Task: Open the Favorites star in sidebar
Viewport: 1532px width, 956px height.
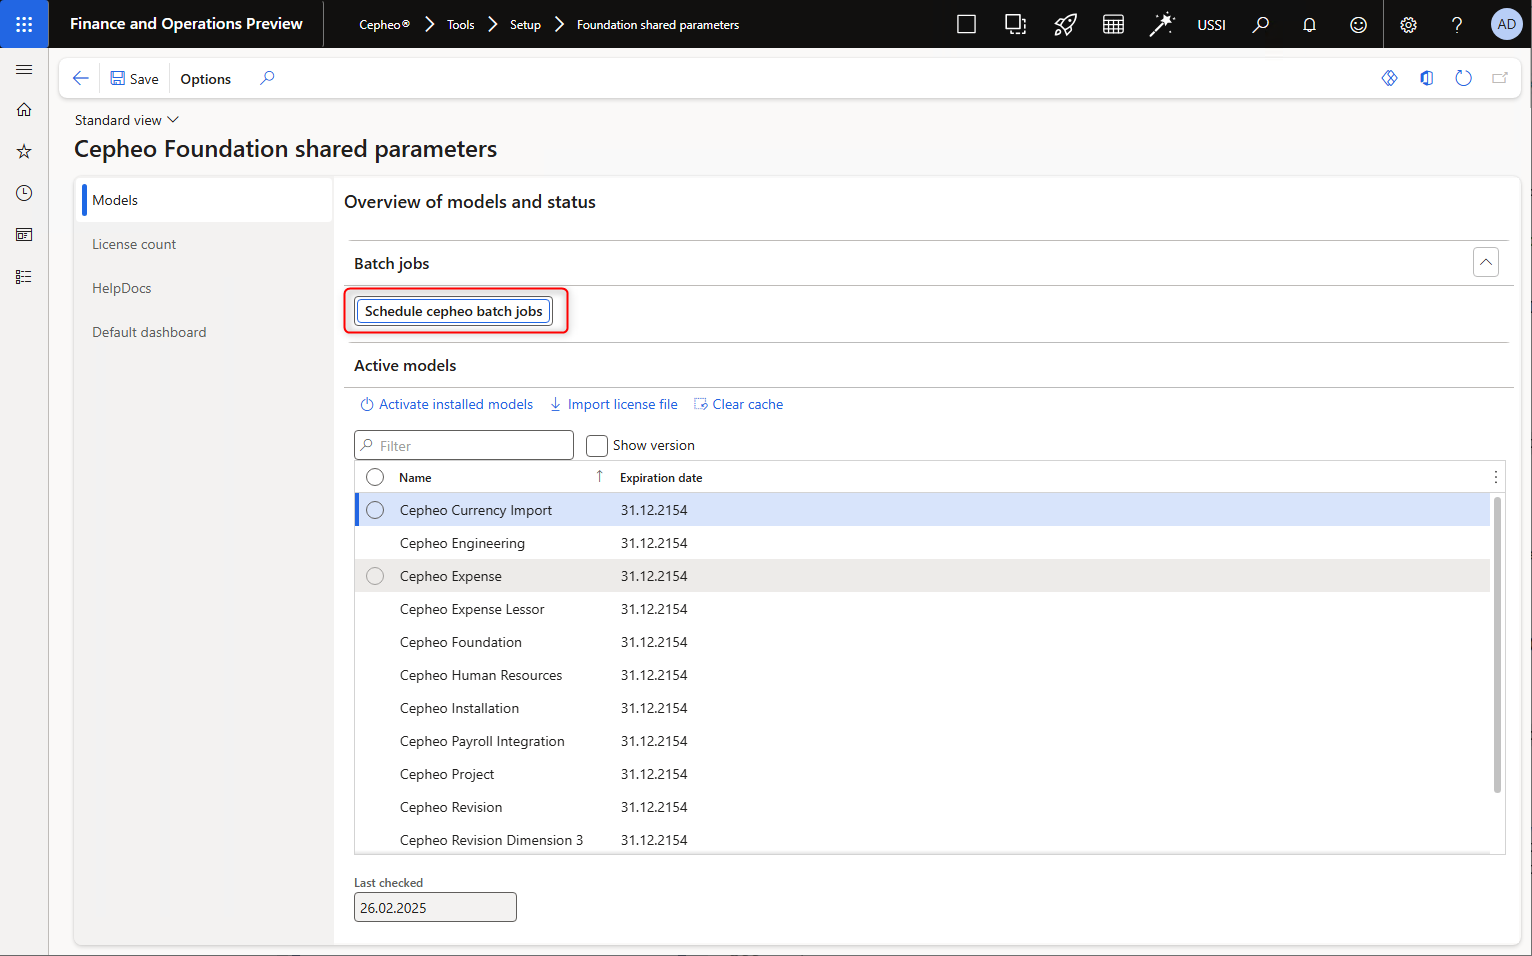Action: [24, 151]
